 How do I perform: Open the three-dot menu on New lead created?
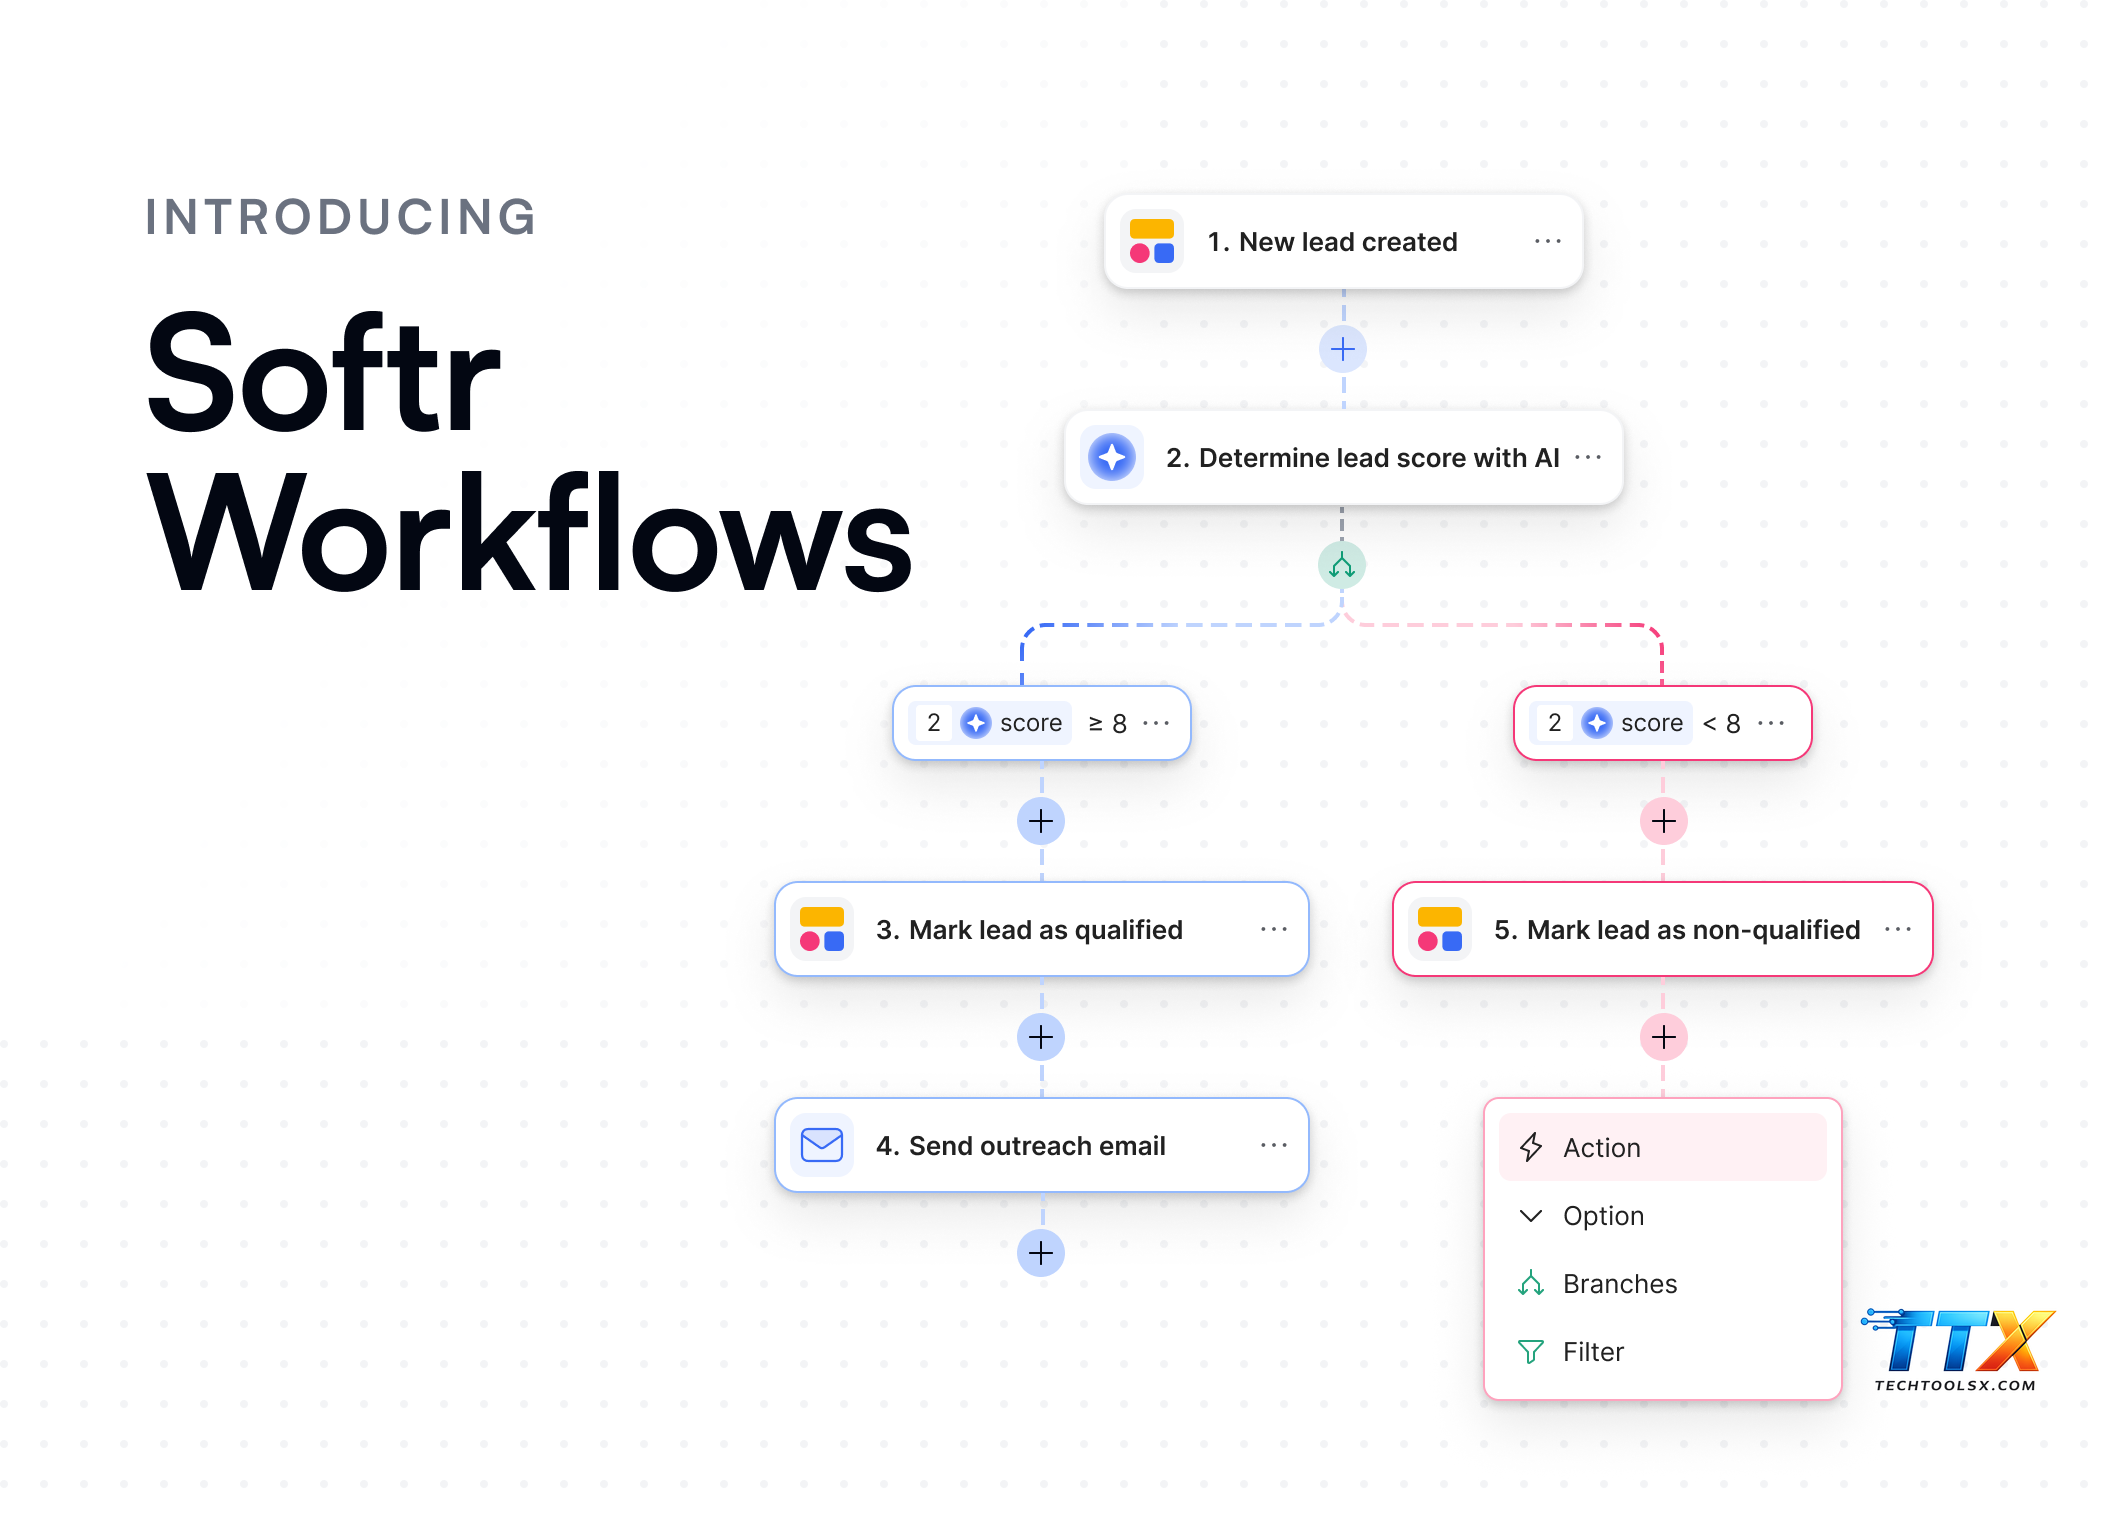pyautogui.click(x=1548, y=241)
